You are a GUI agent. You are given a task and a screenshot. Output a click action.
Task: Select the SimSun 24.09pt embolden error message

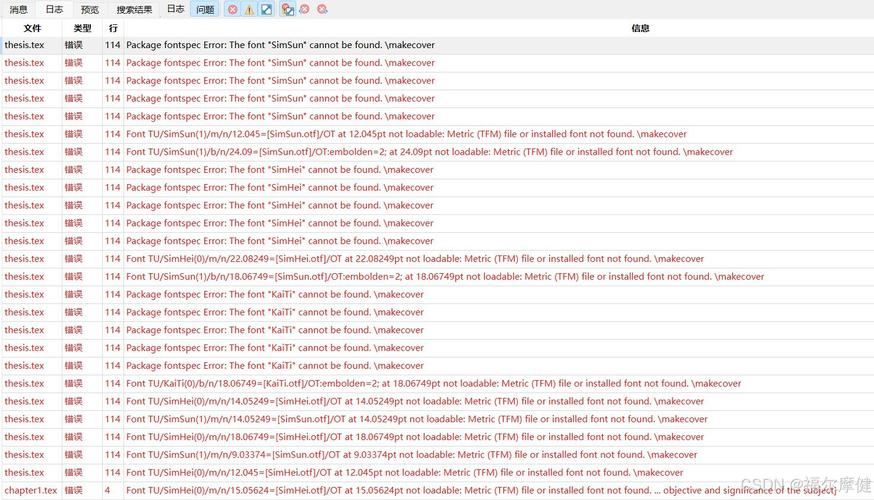coord(429,152)
